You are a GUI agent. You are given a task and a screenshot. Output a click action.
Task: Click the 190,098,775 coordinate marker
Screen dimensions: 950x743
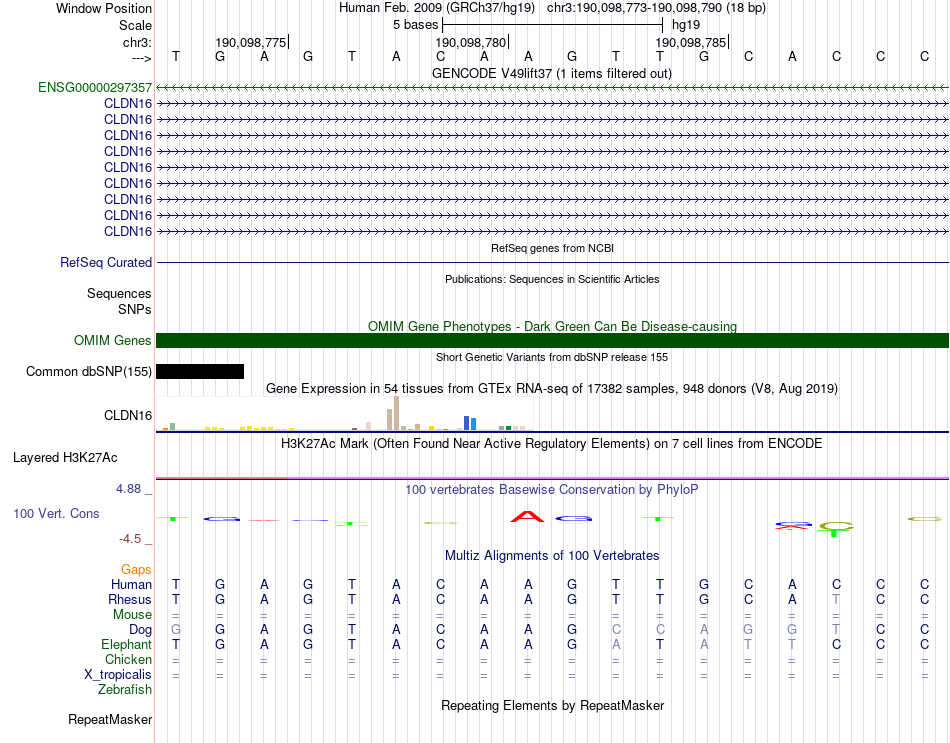click(x=251, y=42)
